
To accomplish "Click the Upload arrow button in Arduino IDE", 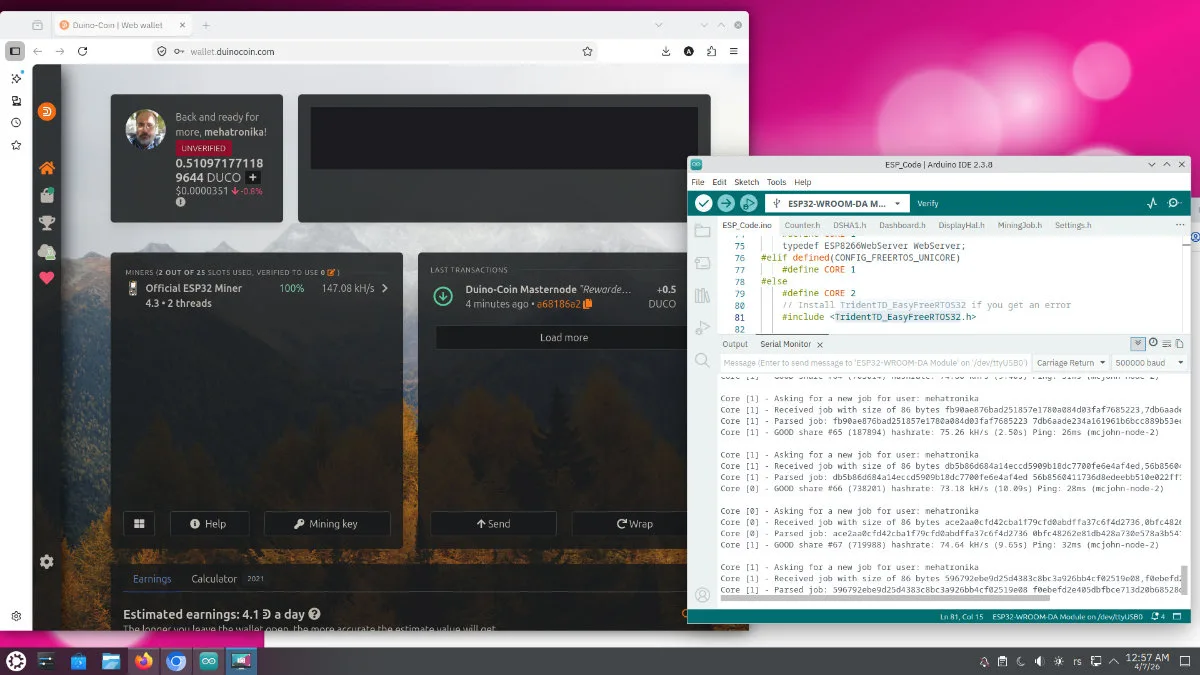I will pyautogui.click(x=726, y=203).
